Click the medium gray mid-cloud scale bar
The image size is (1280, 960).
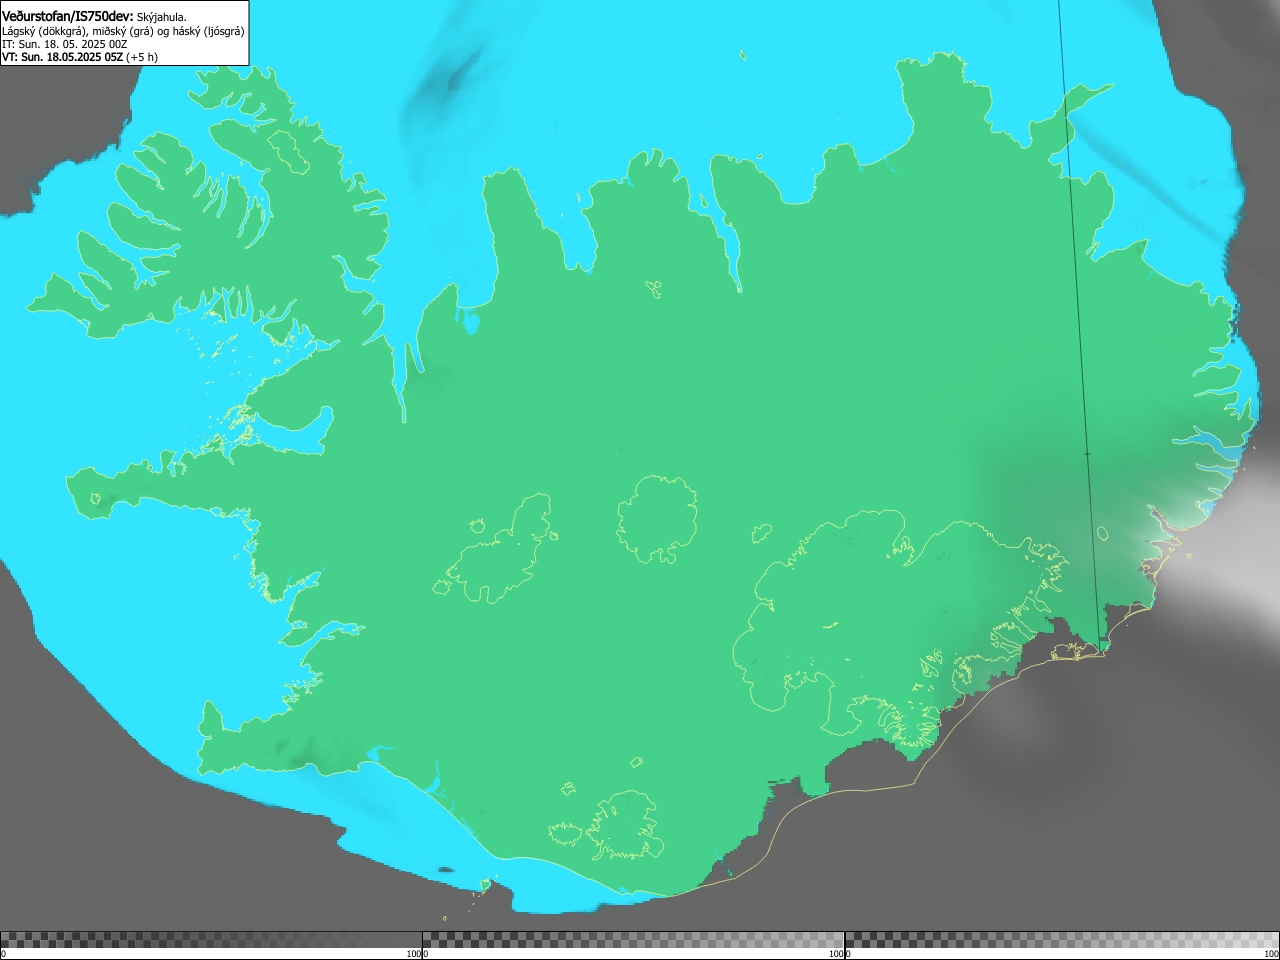click(633, 940)
